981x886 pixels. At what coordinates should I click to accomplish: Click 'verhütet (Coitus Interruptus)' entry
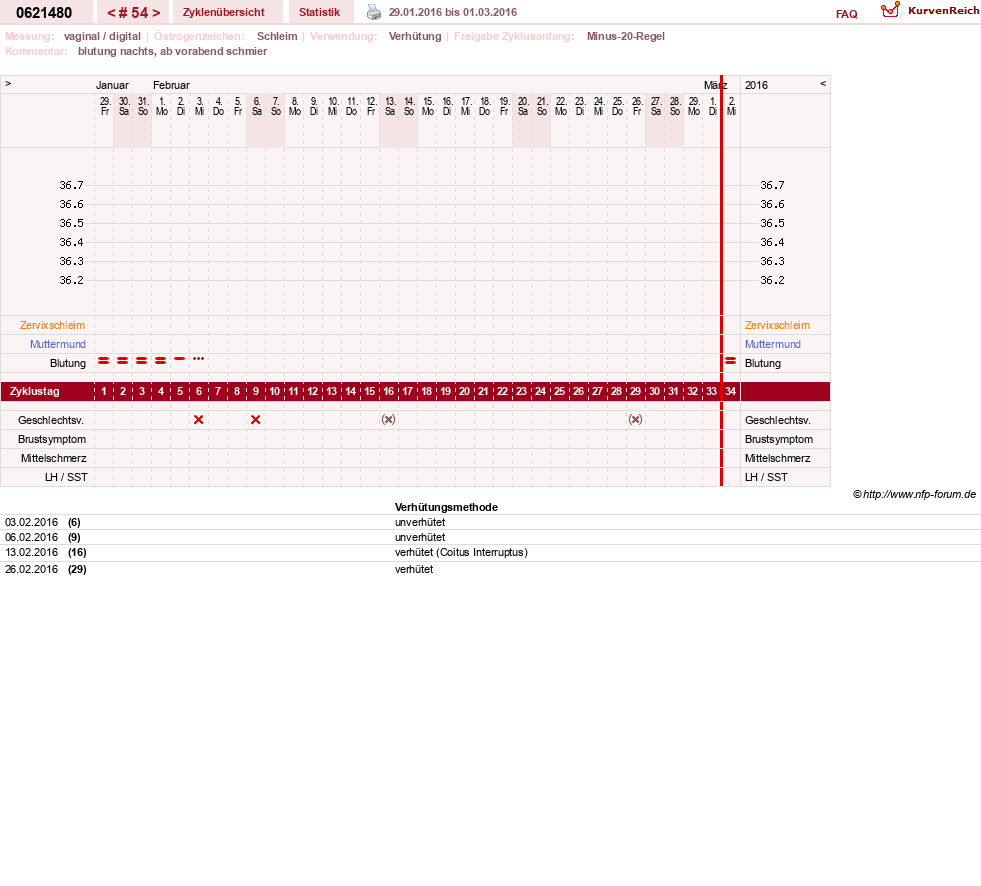pos(461,552)
